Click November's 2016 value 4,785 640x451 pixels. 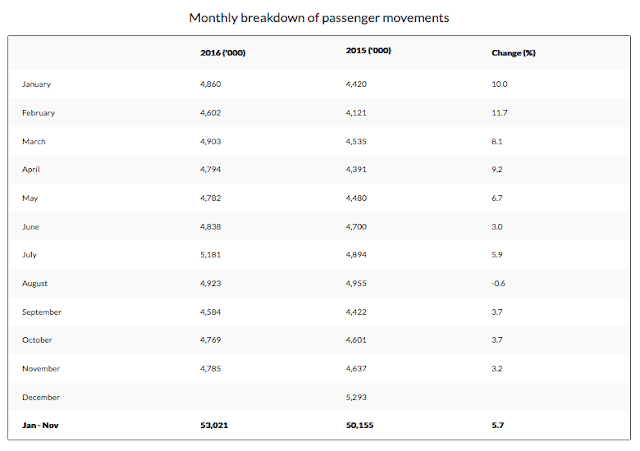click(x=211, y=369)
